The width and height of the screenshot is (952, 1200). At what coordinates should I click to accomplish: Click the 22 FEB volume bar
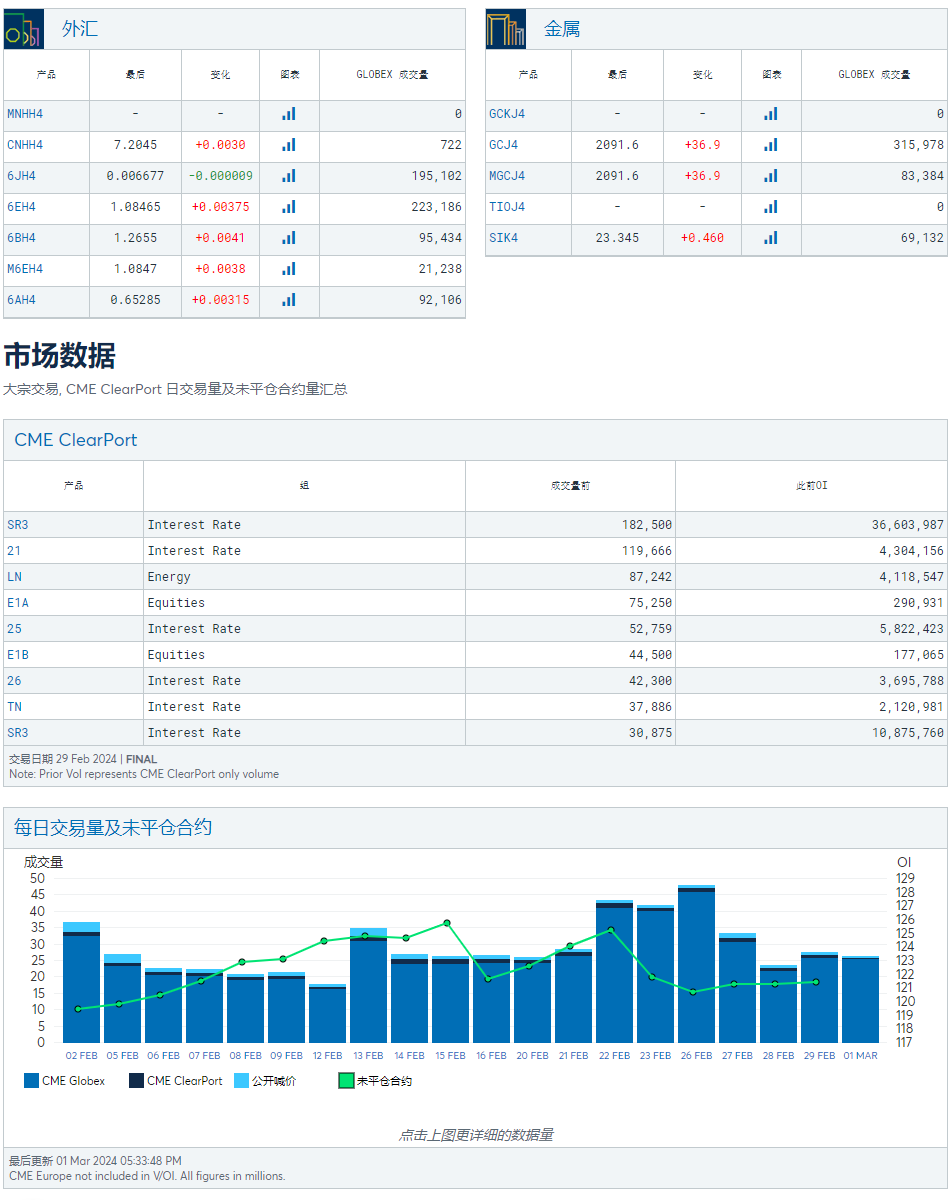[614, 972]
